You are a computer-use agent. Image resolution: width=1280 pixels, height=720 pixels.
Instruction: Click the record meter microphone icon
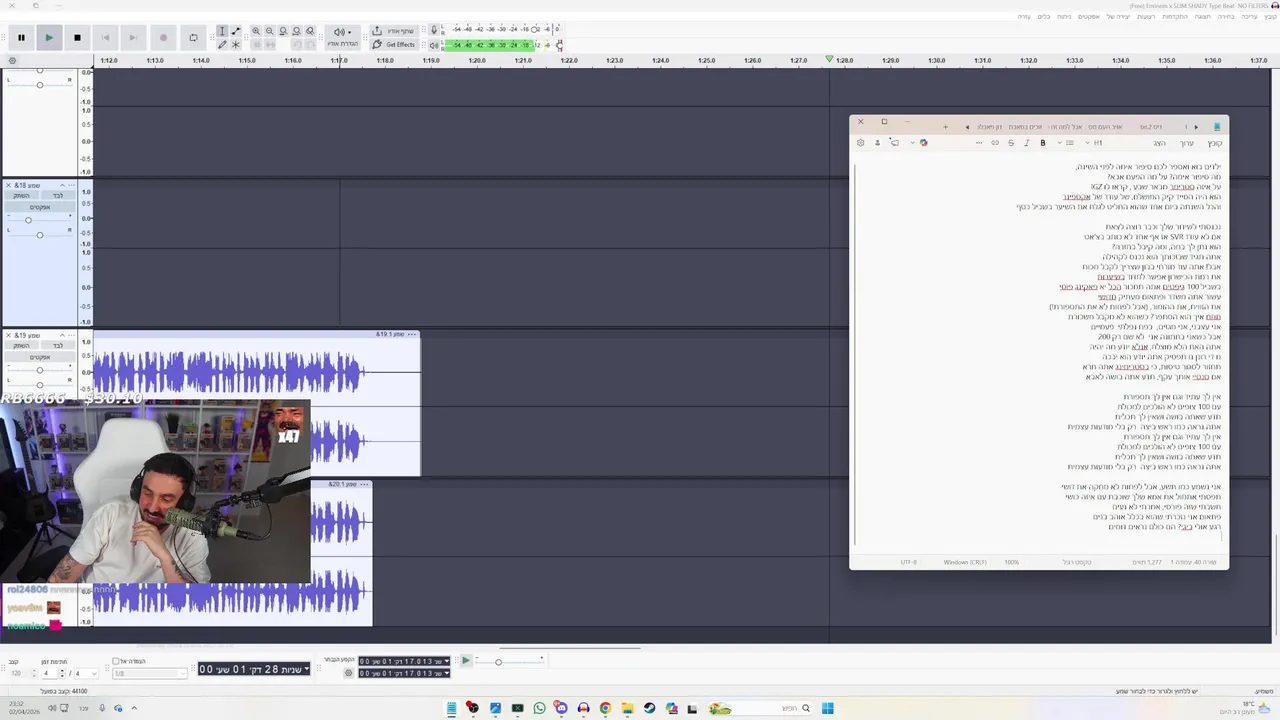434,30
